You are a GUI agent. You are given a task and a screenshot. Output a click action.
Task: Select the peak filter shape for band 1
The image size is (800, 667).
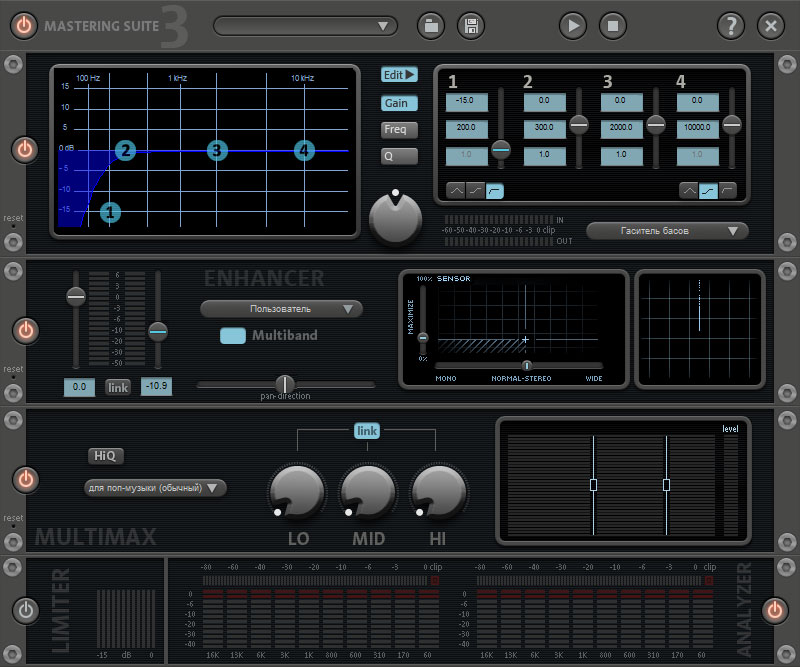[455, 190]
